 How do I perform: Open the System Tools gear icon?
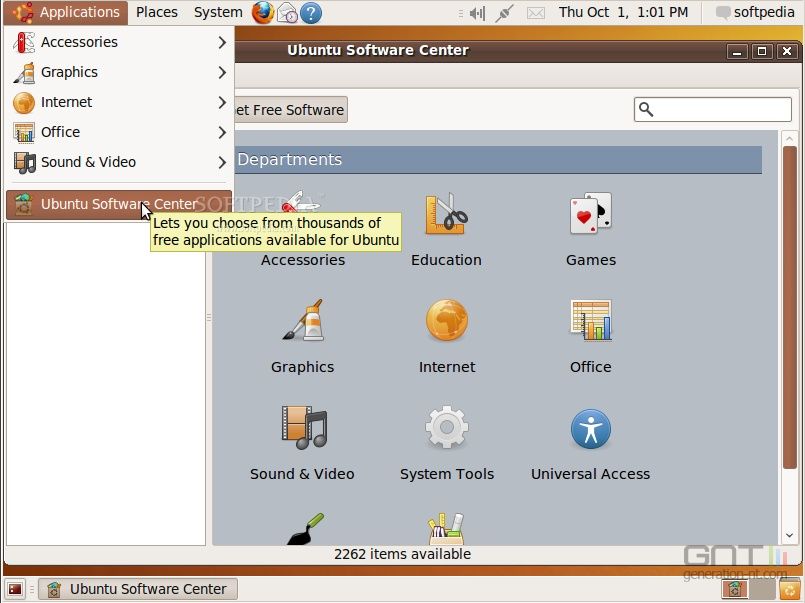(447, 427)
